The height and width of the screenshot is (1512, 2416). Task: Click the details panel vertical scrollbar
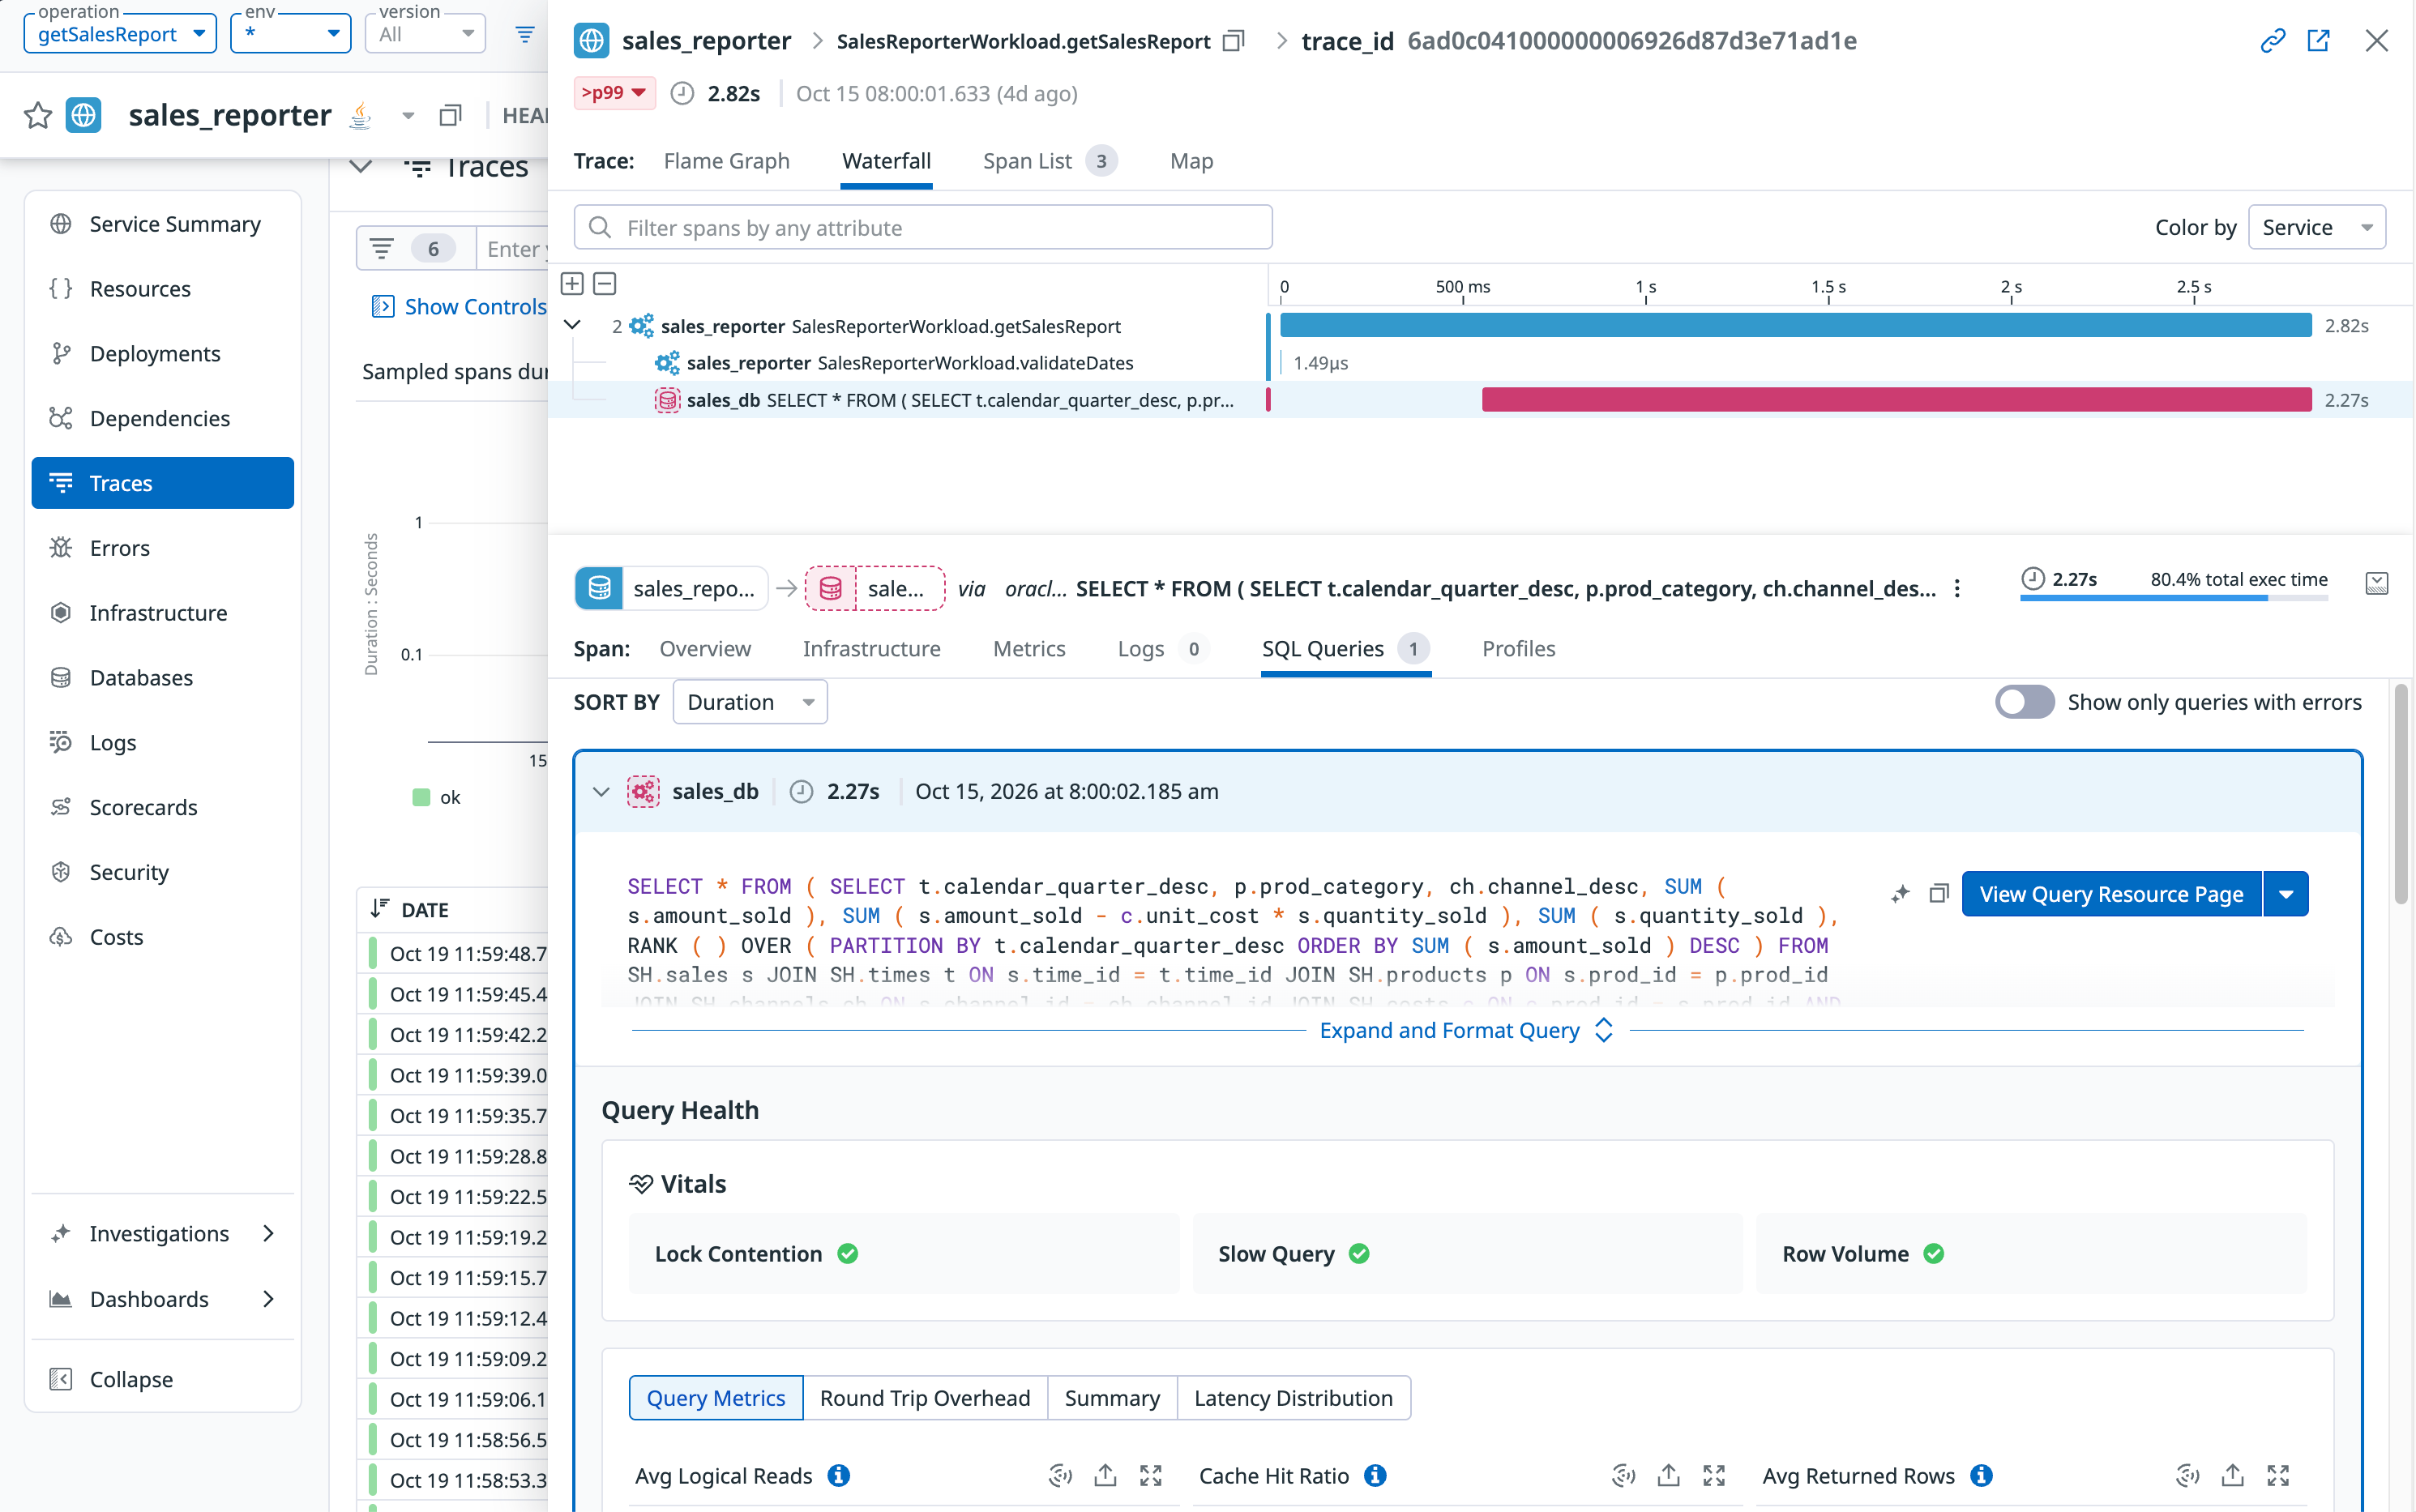coord(2401,794)
